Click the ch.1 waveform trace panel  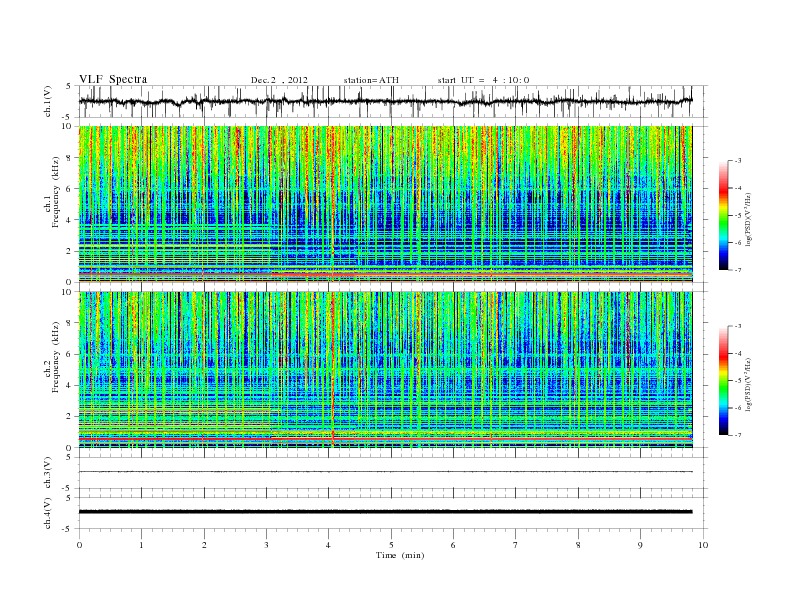(392, 101)
